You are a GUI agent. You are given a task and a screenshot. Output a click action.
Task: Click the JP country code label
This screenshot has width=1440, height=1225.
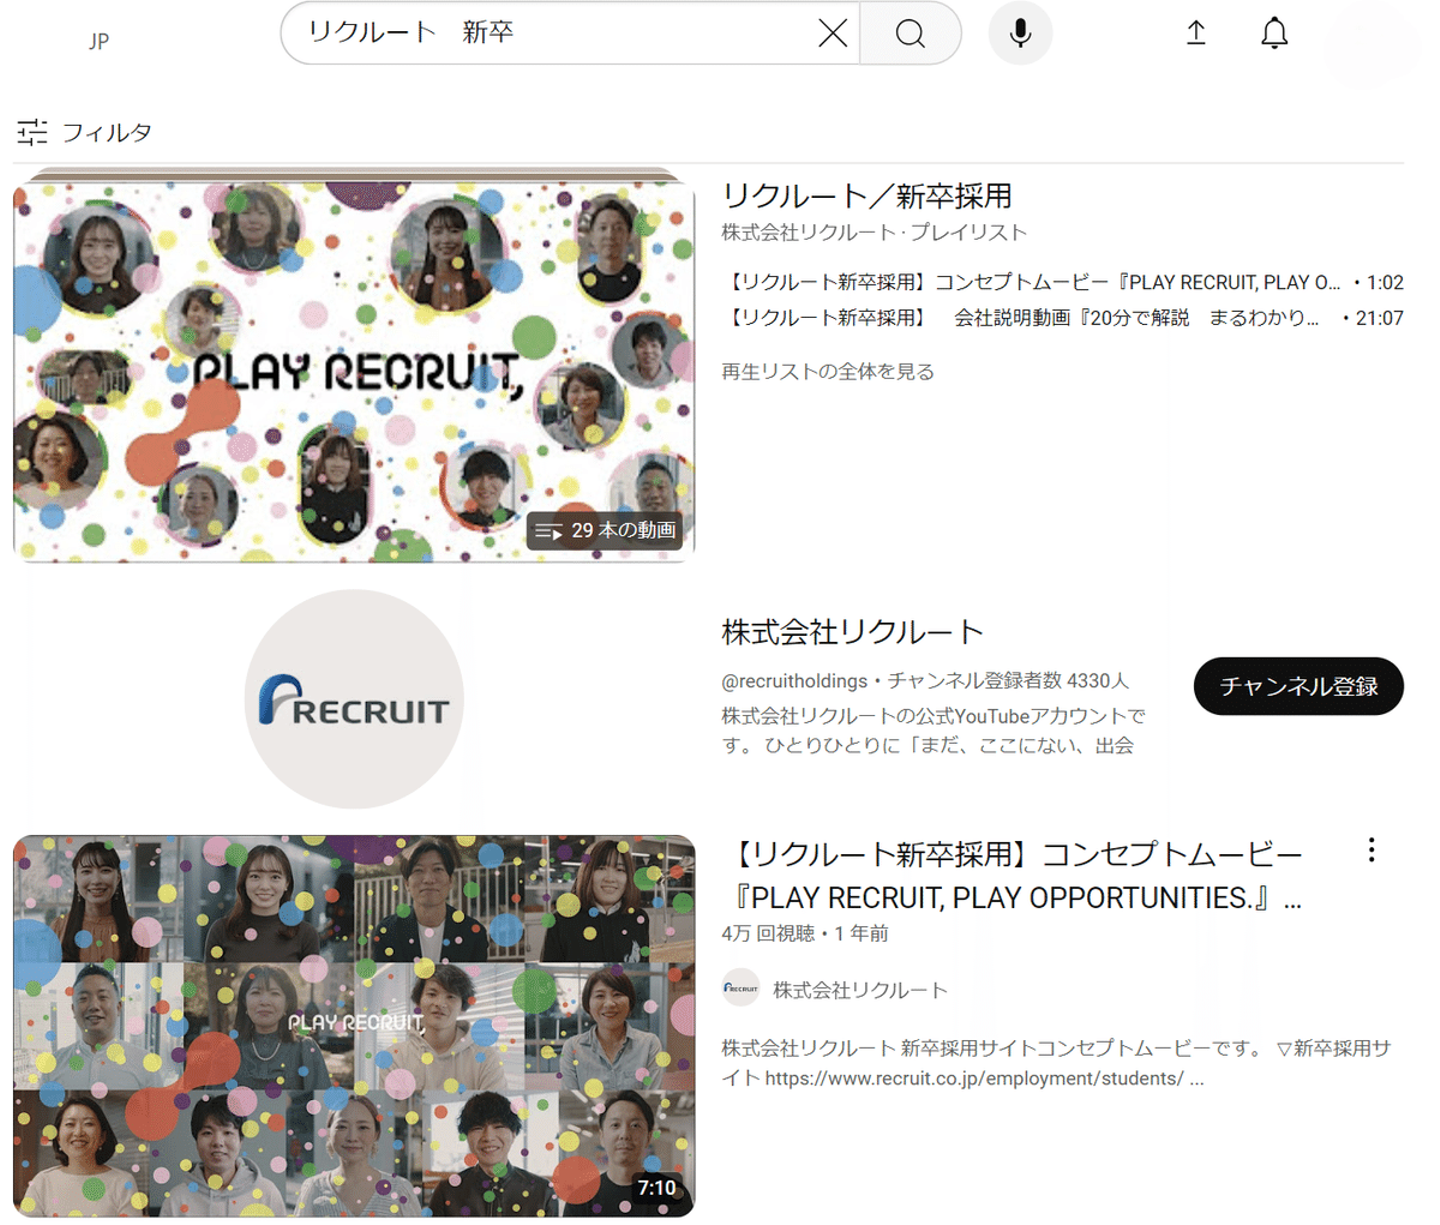point(99,41)
